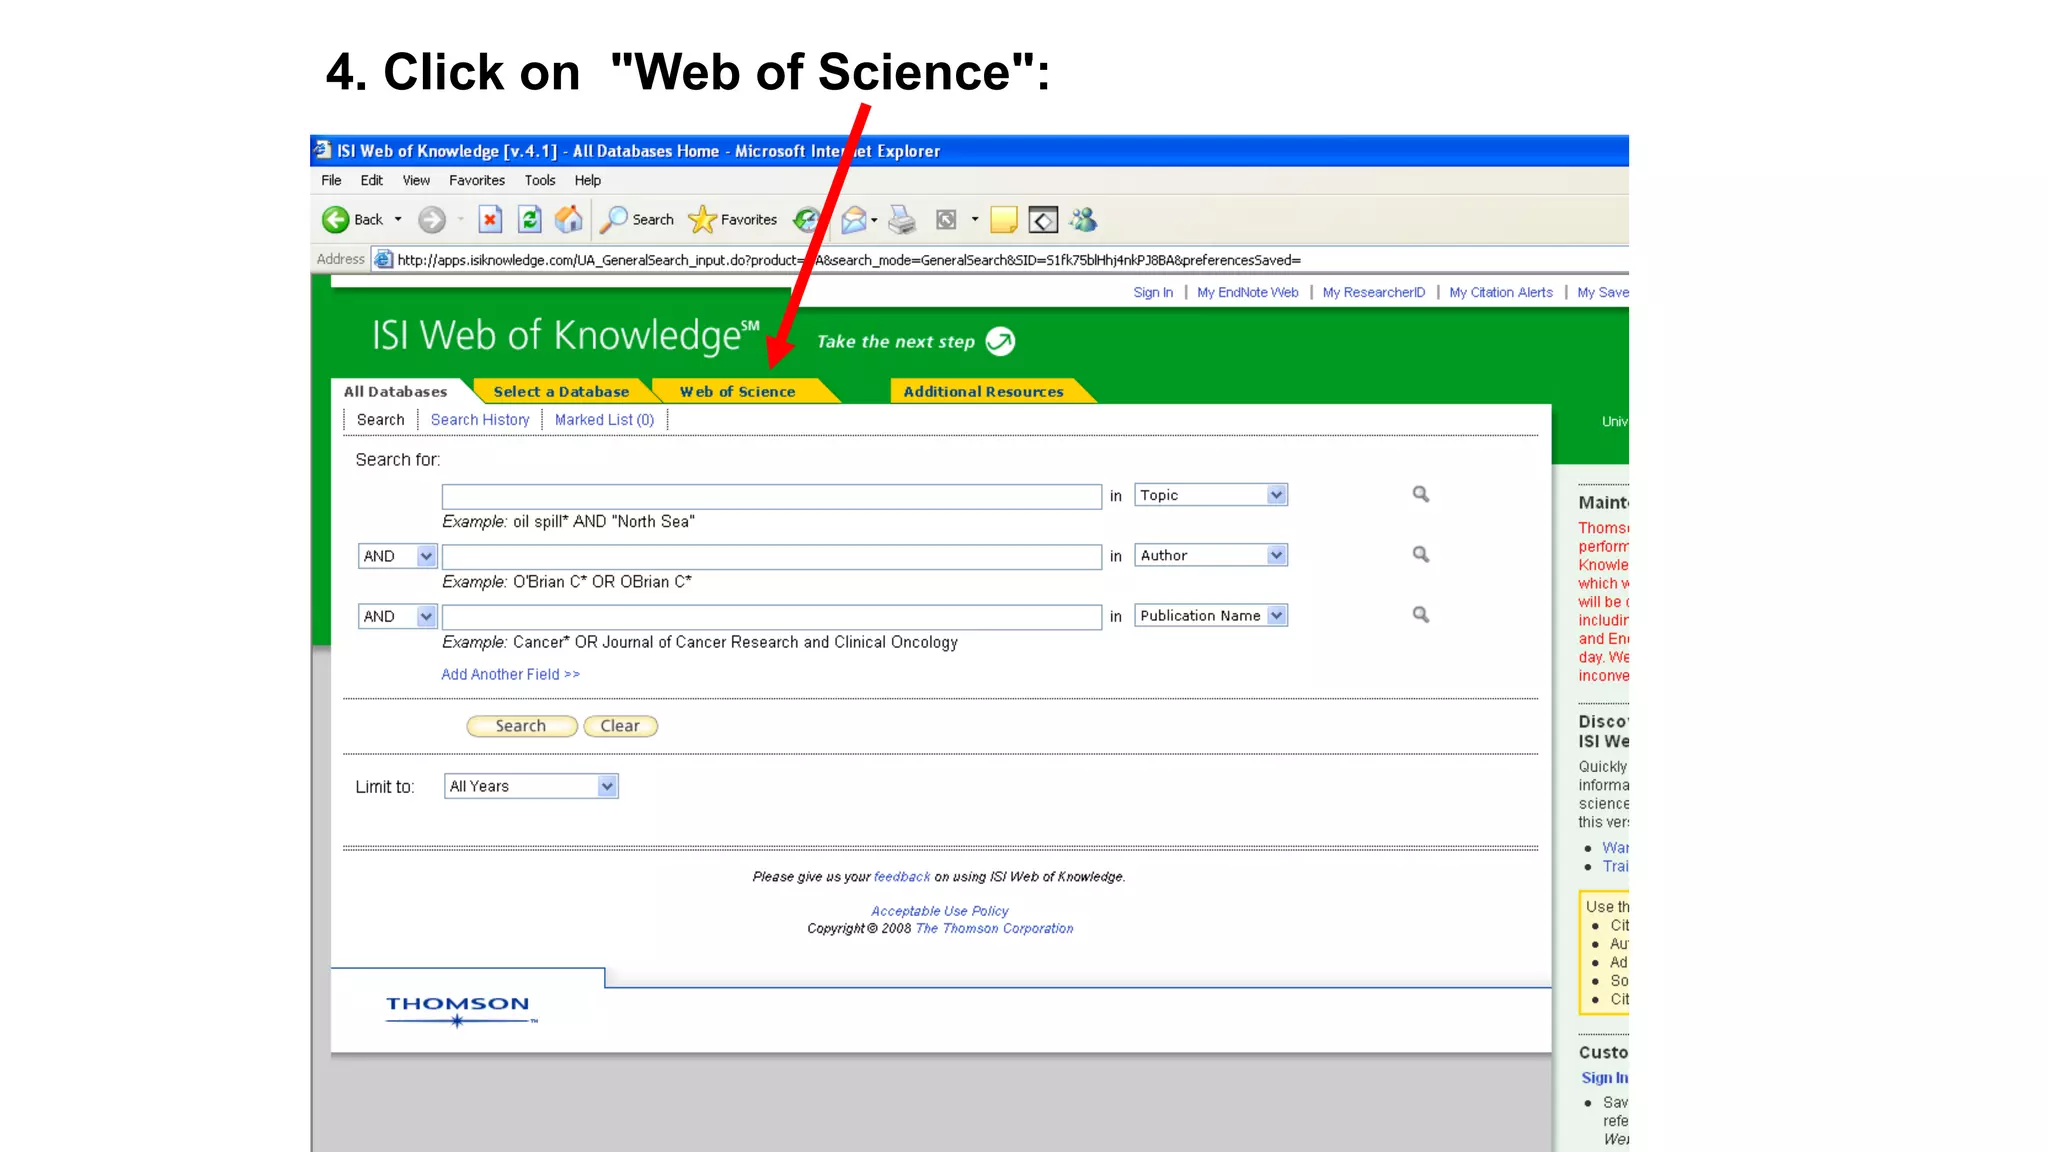The width and height of the screenshot is (2048, 1152).
Task: Open The Thomson Corporation link
Action: (x=994, y=929)
